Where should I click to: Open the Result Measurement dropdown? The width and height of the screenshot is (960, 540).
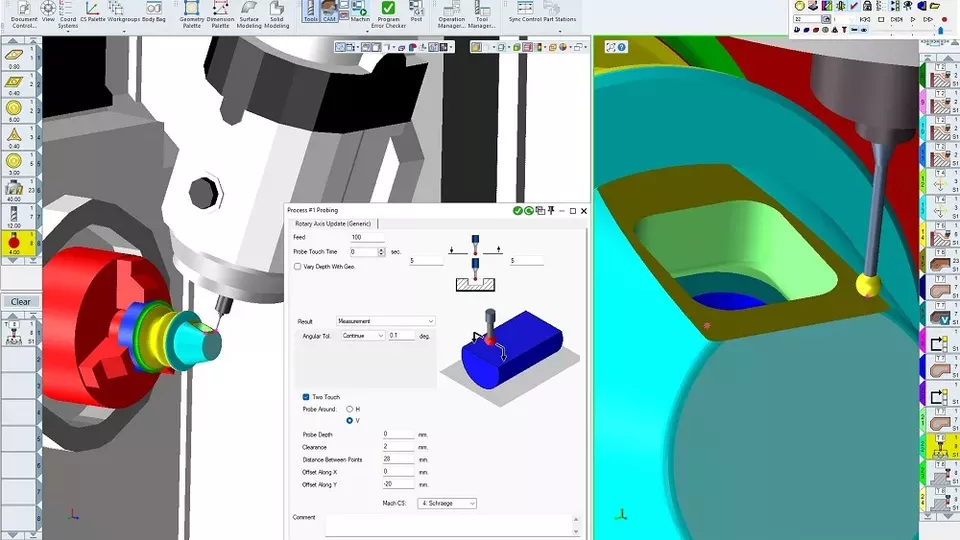tap(385, 321)
